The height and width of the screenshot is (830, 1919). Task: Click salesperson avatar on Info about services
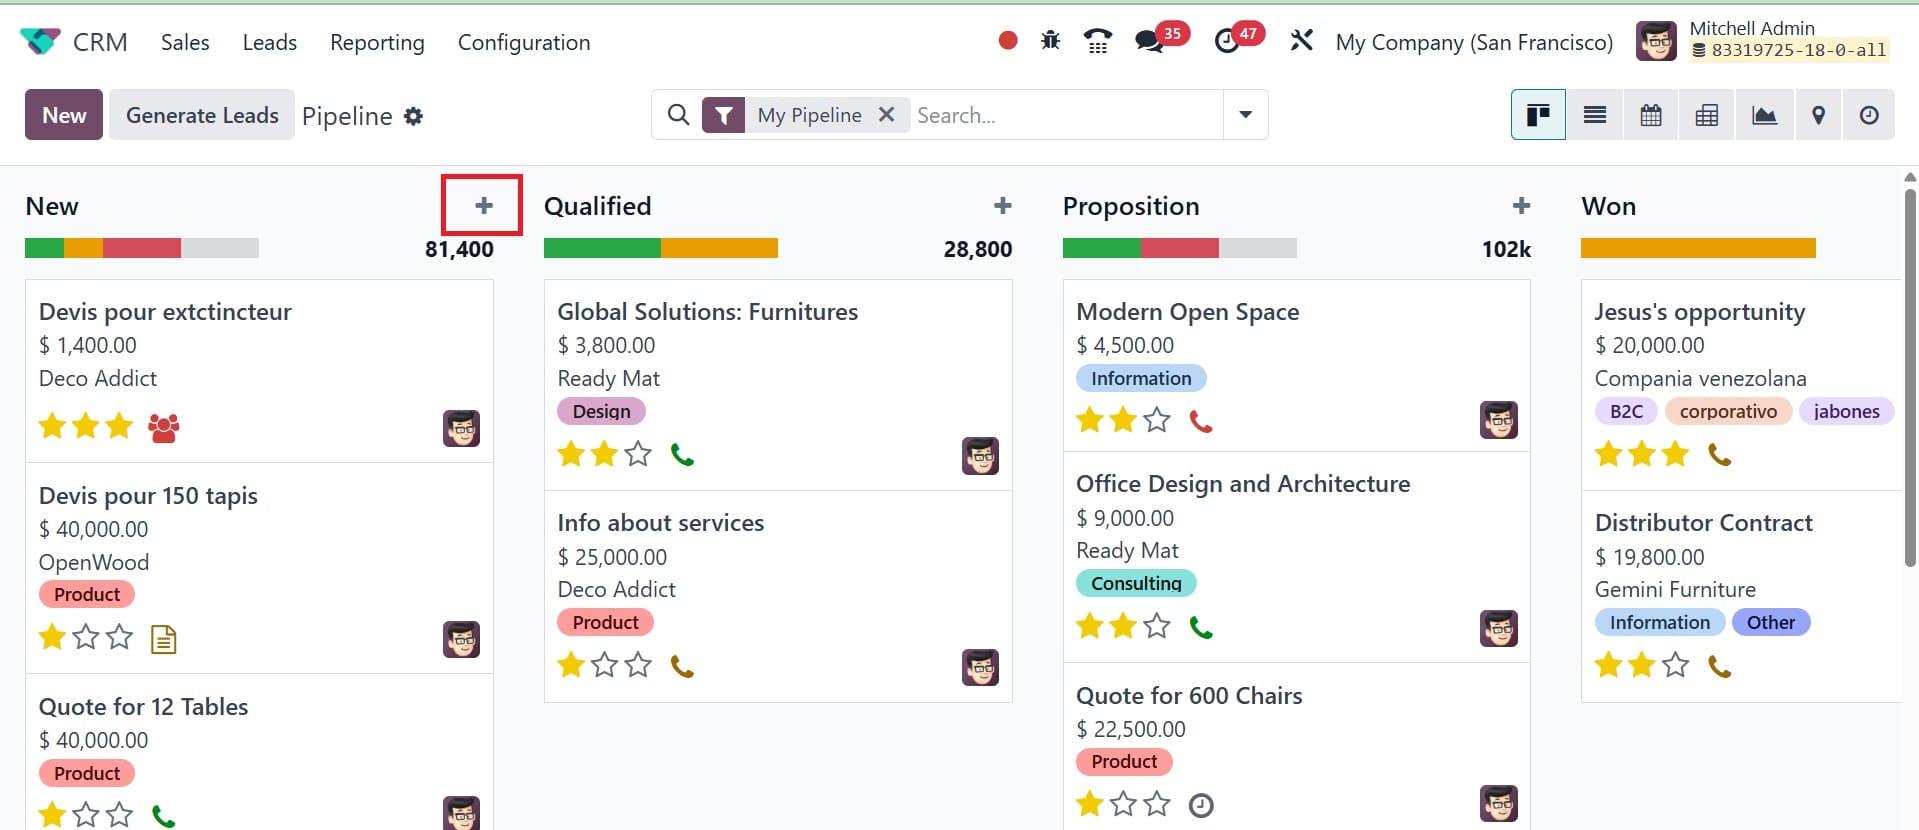tap(980, 667)
